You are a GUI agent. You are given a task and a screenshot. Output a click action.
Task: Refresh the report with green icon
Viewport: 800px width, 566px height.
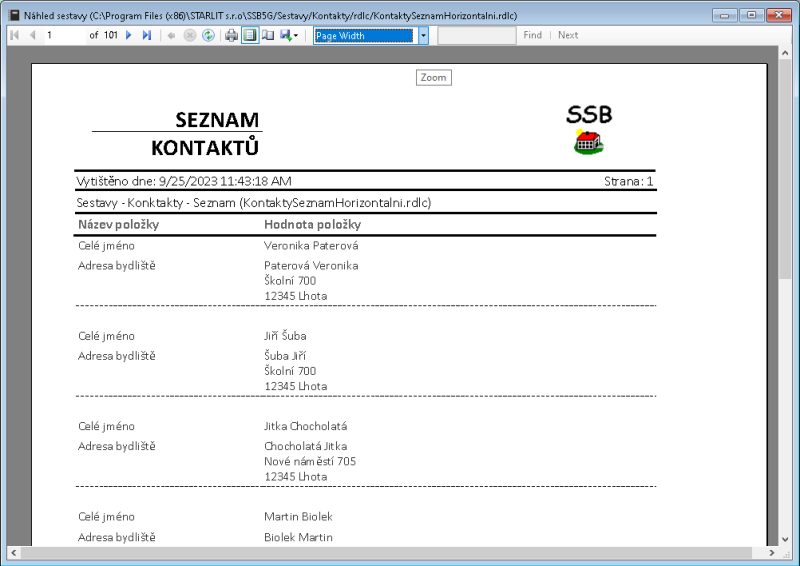pyautogui.click(x=208, y=35)
